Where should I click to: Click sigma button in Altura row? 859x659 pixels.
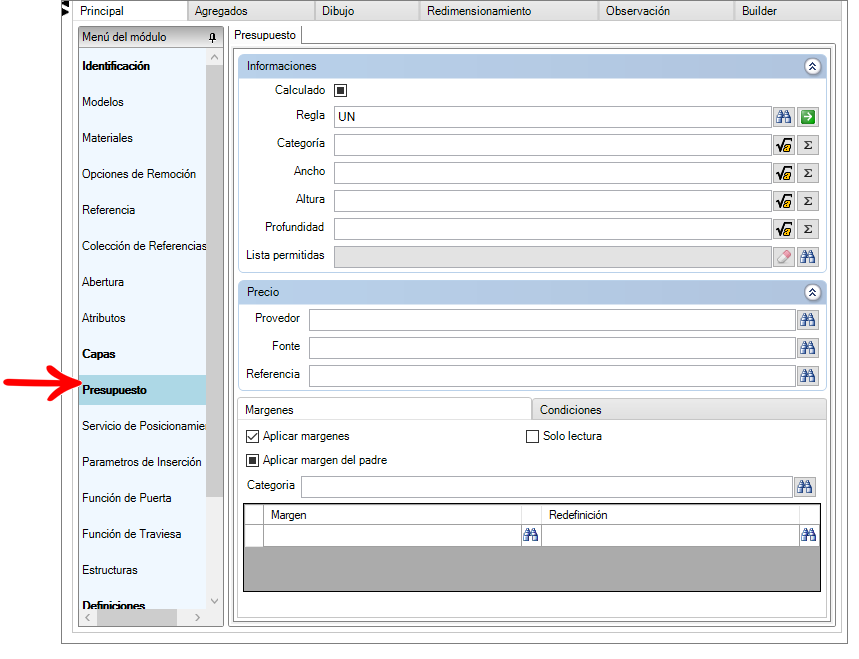808,201
